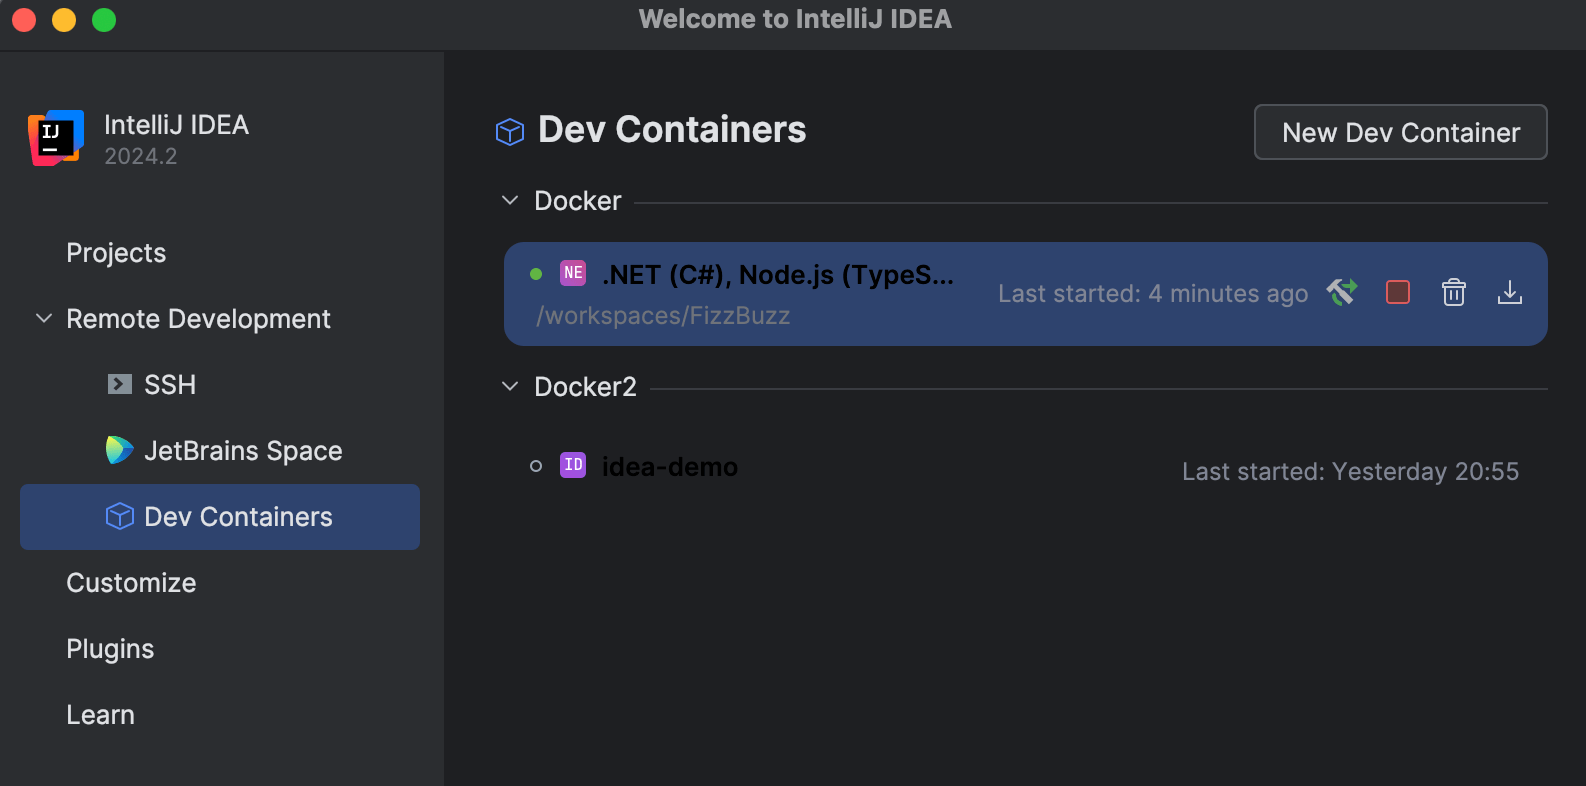This screenshot has width=1586, height=786.
Task: Collapse the Docker2 section
Action: click(510, 387)
